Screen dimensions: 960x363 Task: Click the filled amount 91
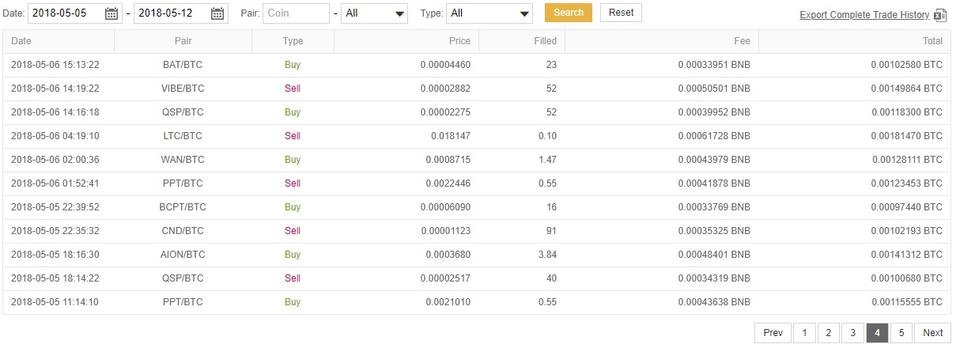(552, 231)
